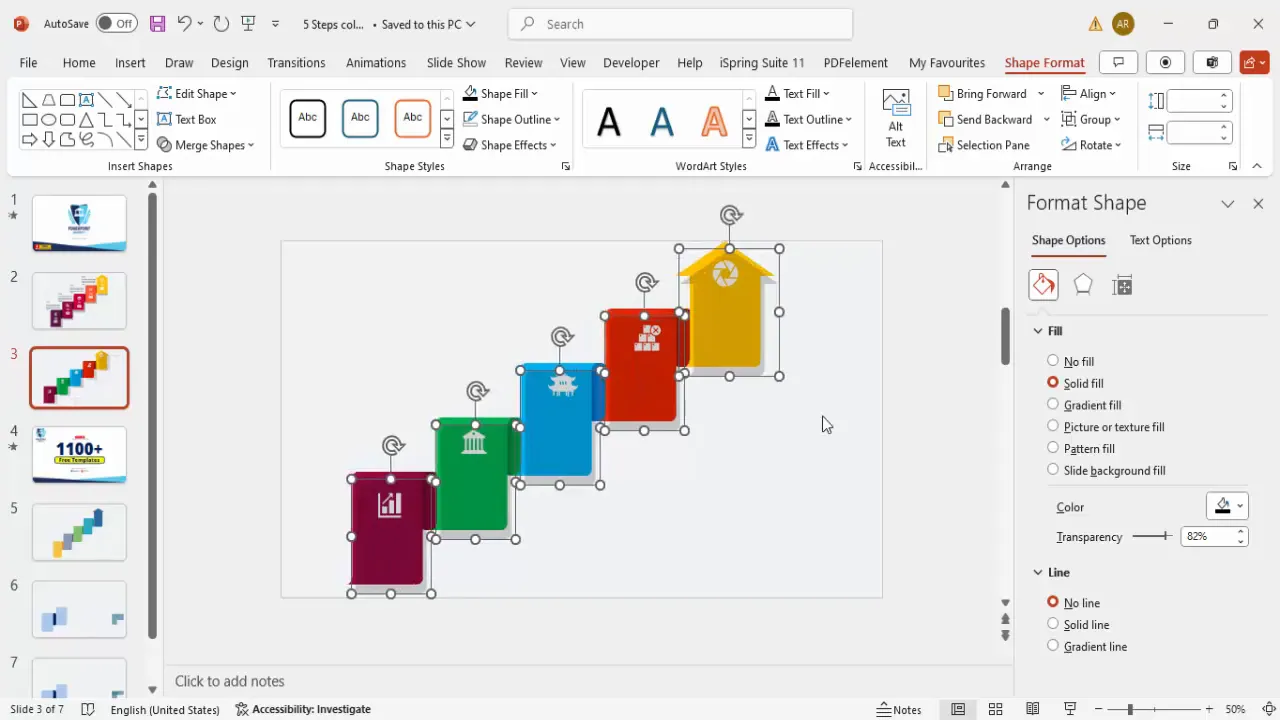Click the Alt Text button
The image size is (1280, 720).
896,120
